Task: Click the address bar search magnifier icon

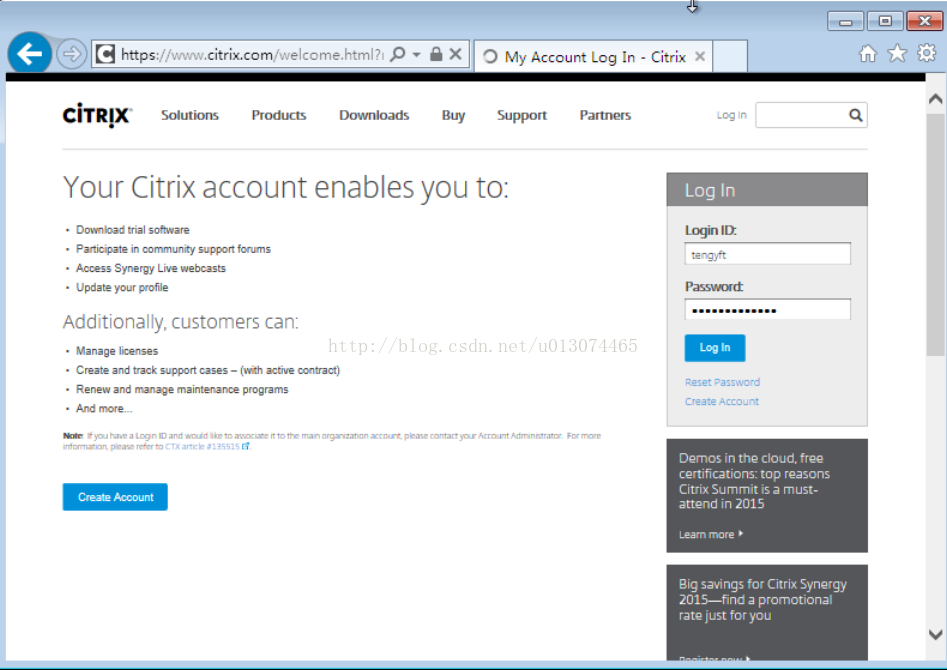Action: [398, 55]
